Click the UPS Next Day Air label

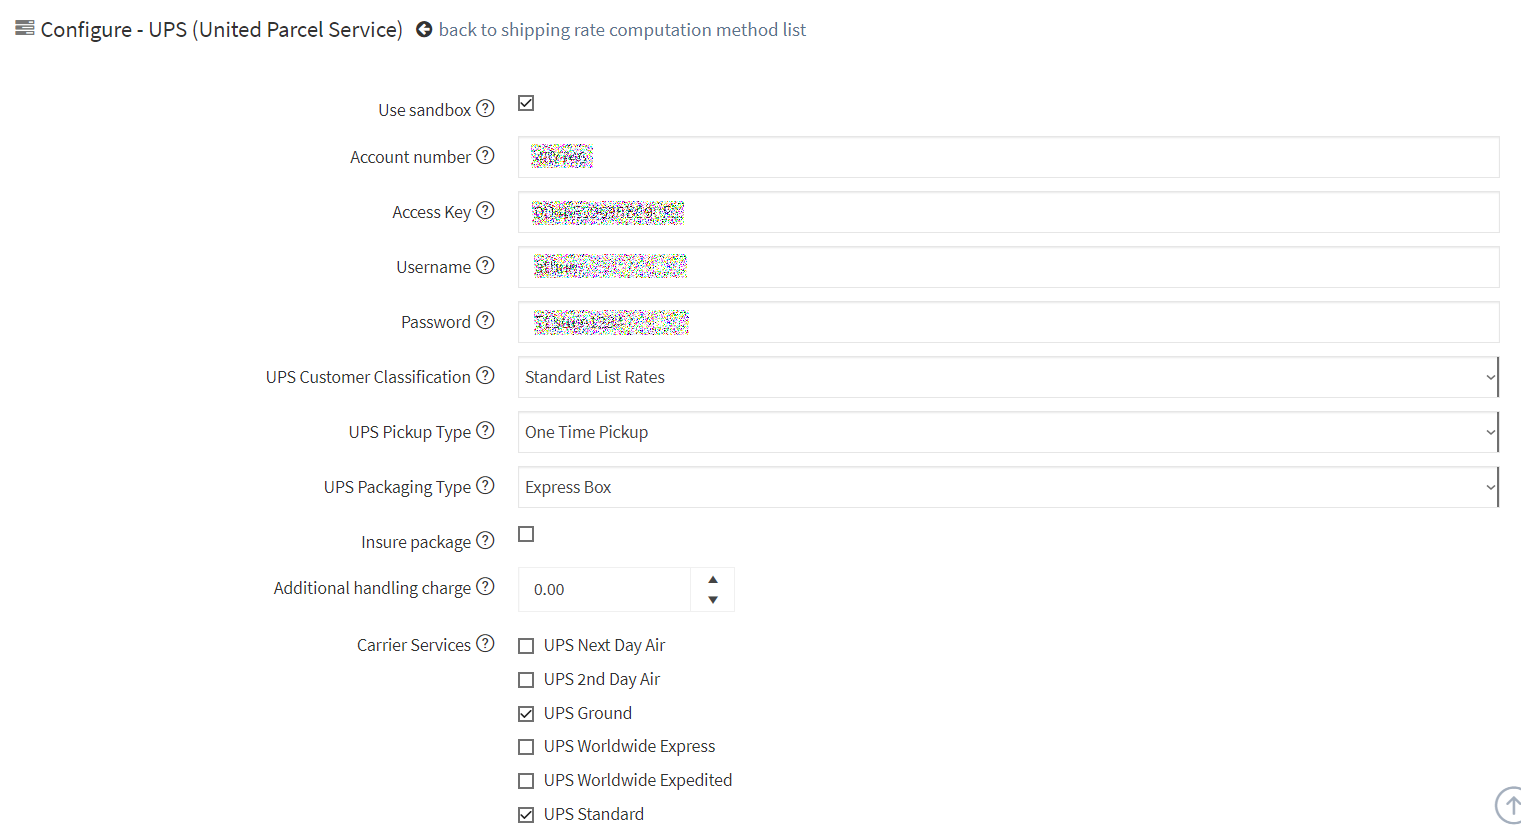point(604,645)
